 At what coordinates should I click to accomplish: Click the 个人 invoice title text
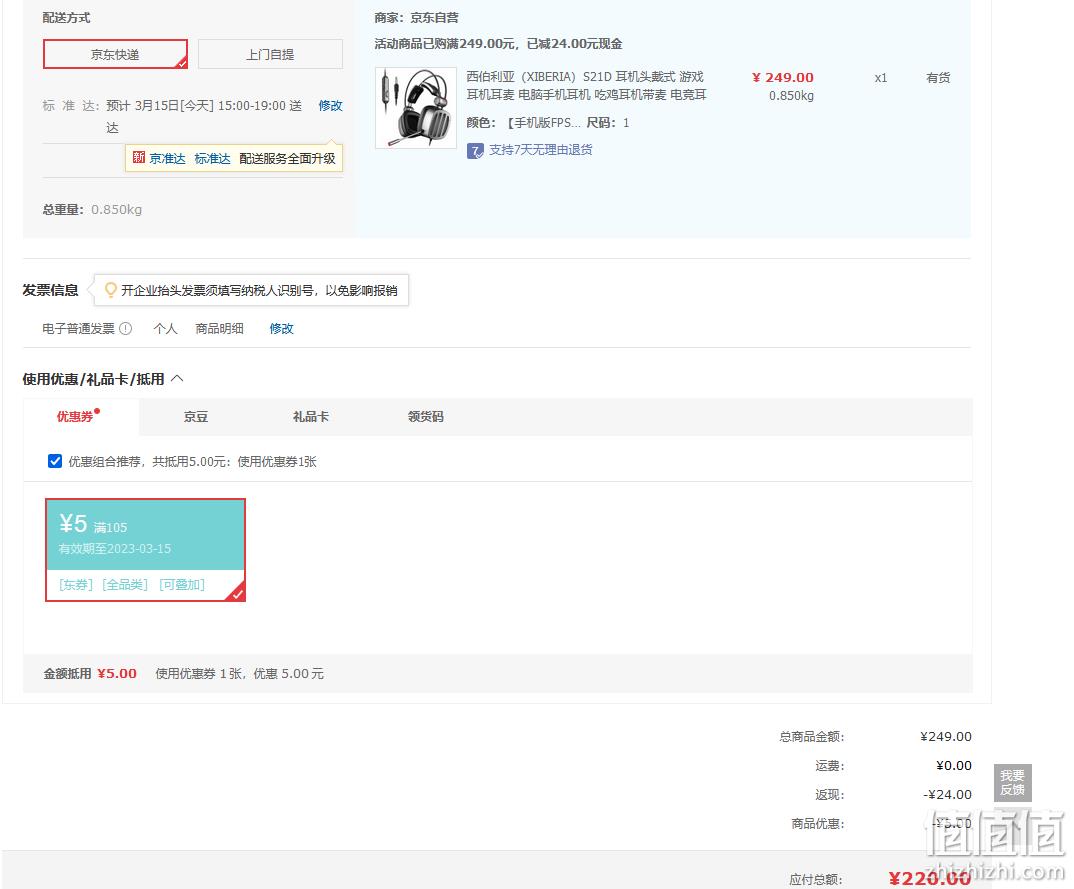click(166, 329)
